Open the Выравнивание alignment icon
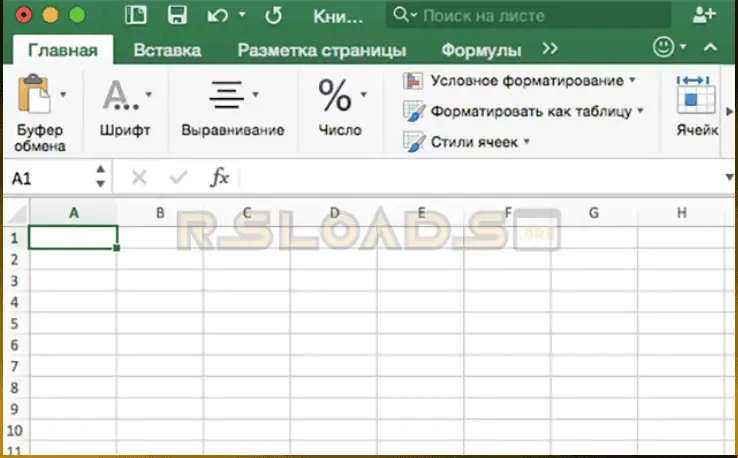Screen dimensions: 738x458 click(x=226, y=95)
